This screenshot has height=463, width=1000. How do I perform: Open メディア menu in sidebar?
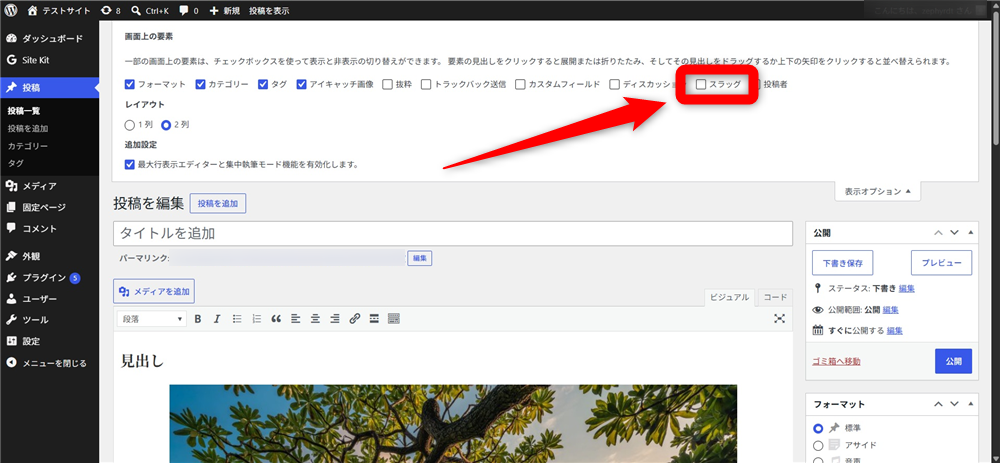49,186
